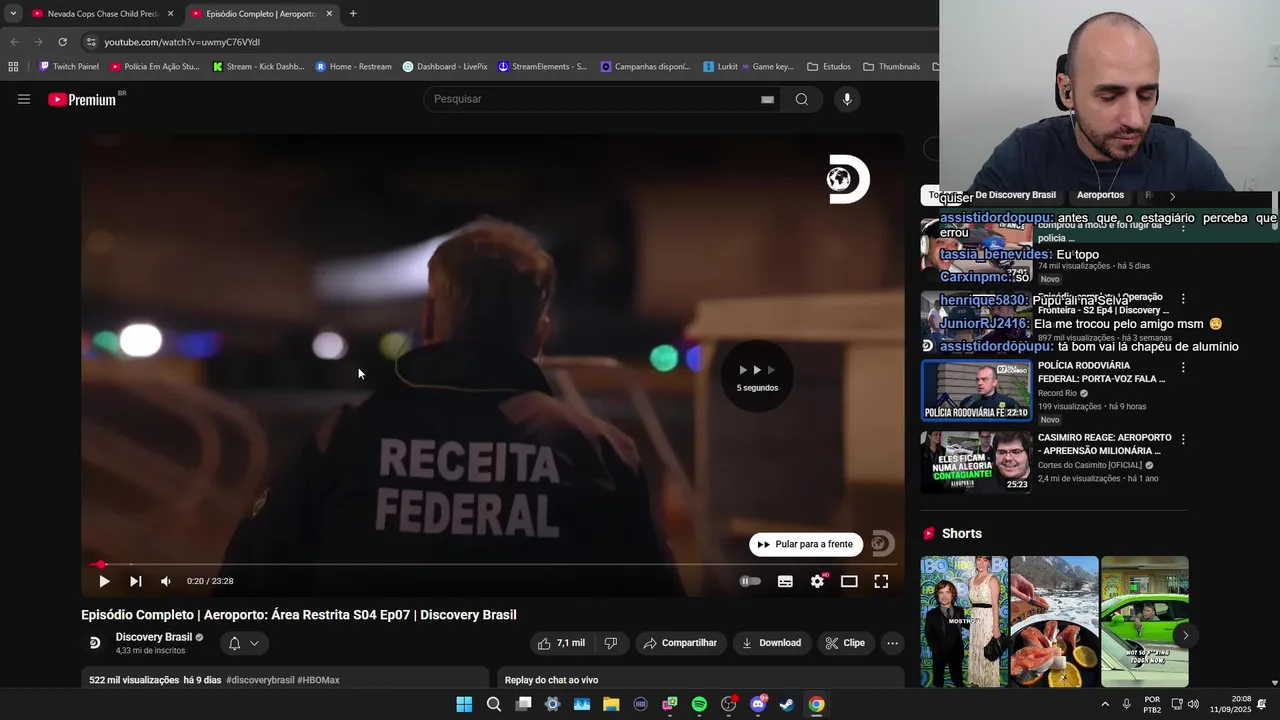This screenshot has width=1280, height=720.
Task: View site information icon in the address bar
Action: [91, 42]
